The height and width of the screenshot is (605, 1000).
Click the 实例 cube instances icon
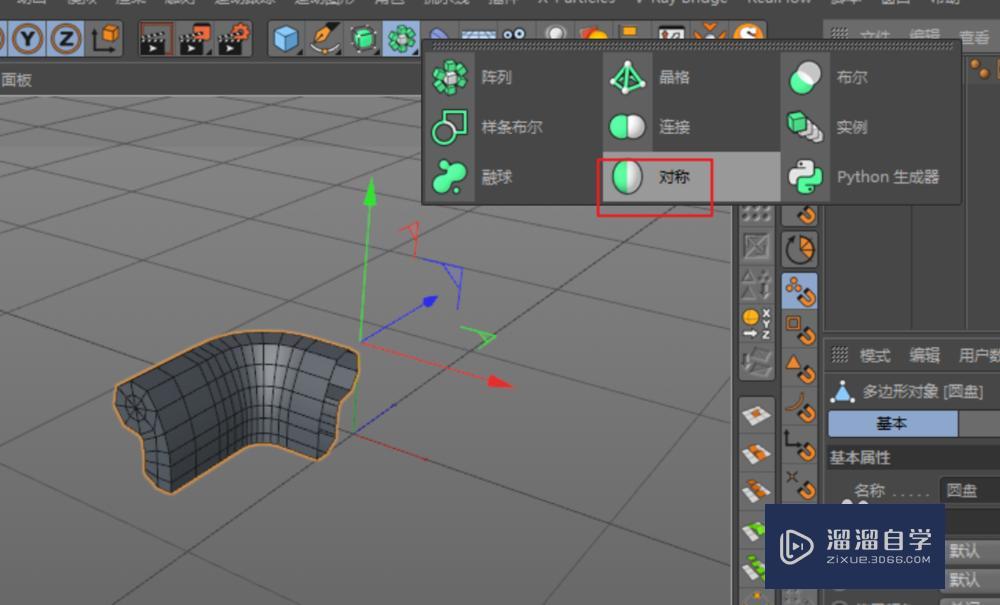click(x=805, y=127)
